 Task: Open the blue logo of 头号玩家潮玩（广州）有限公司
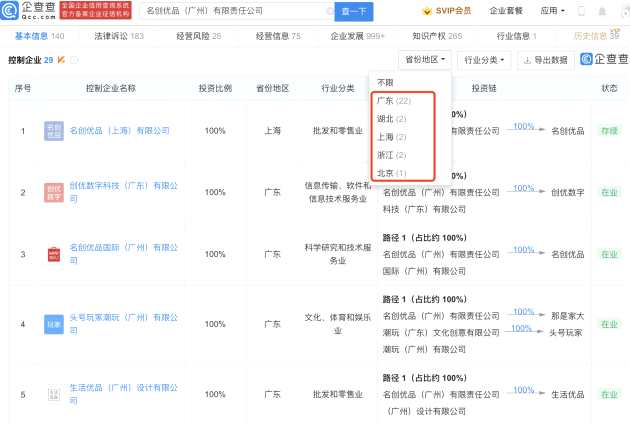tap(54, 324)
